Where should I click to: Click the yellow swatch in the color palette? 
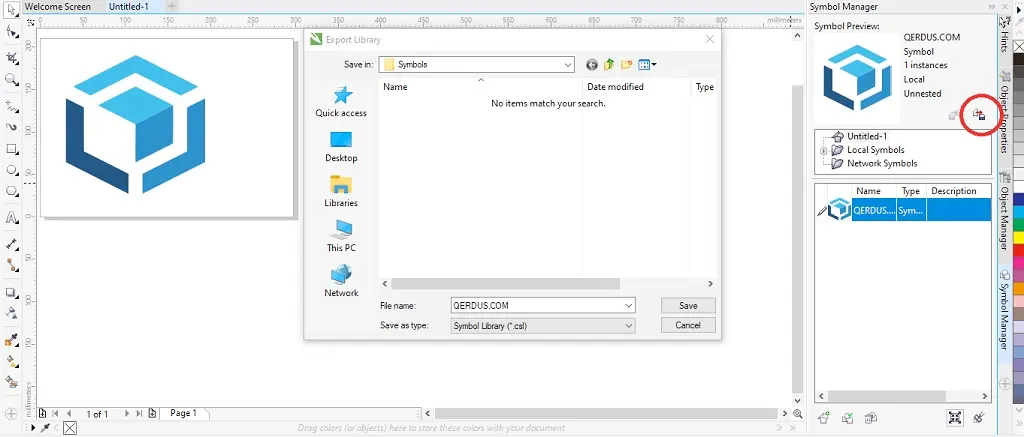[x=1018, y=238]
